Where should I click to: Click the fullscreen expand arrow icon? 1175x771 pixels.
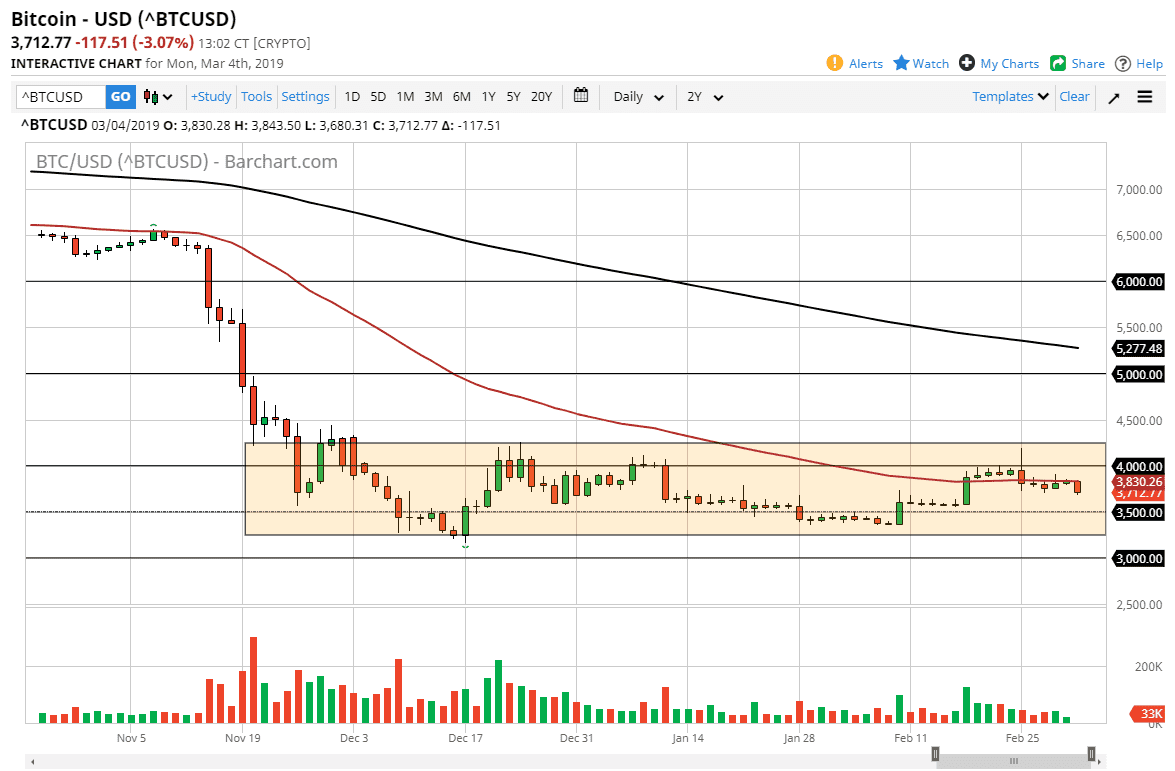pyautogui.click(x=1113, y=96)
